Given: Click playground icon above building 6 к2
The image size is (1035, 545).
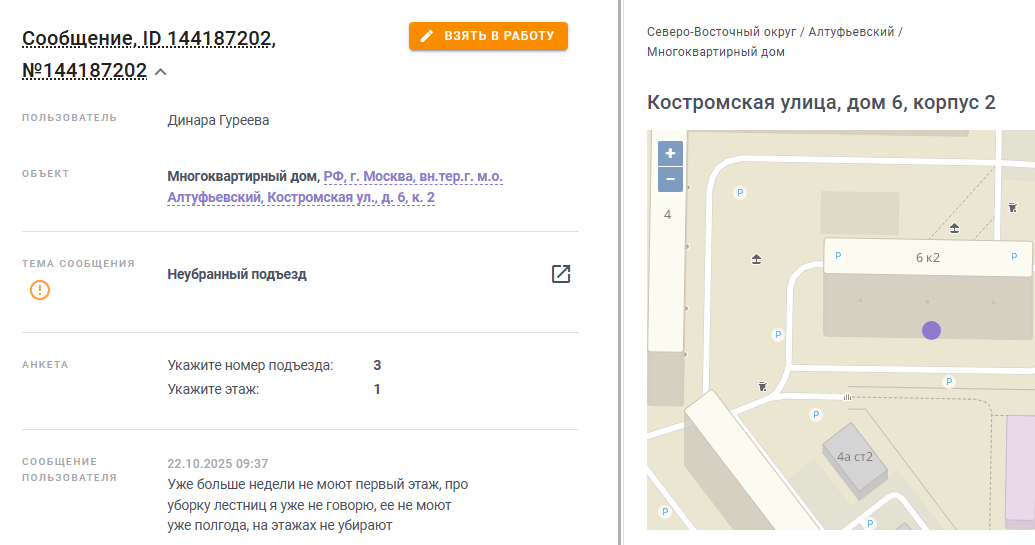Looking at the screenshot, I should coord(954,228).
